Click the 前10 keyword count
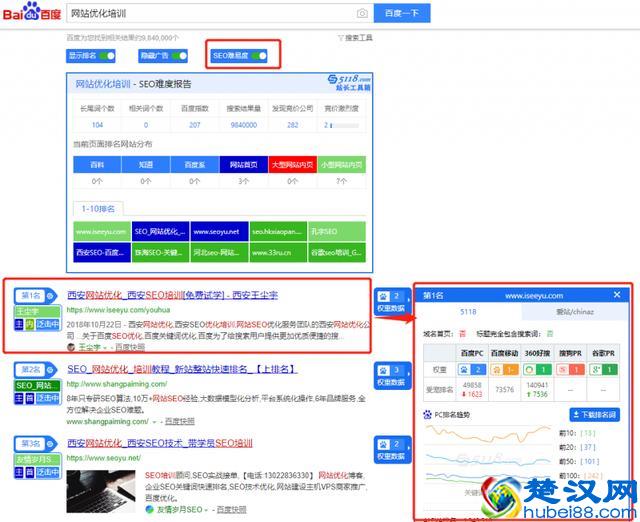Viewport: 640px width, 522px height. point(588,433)
